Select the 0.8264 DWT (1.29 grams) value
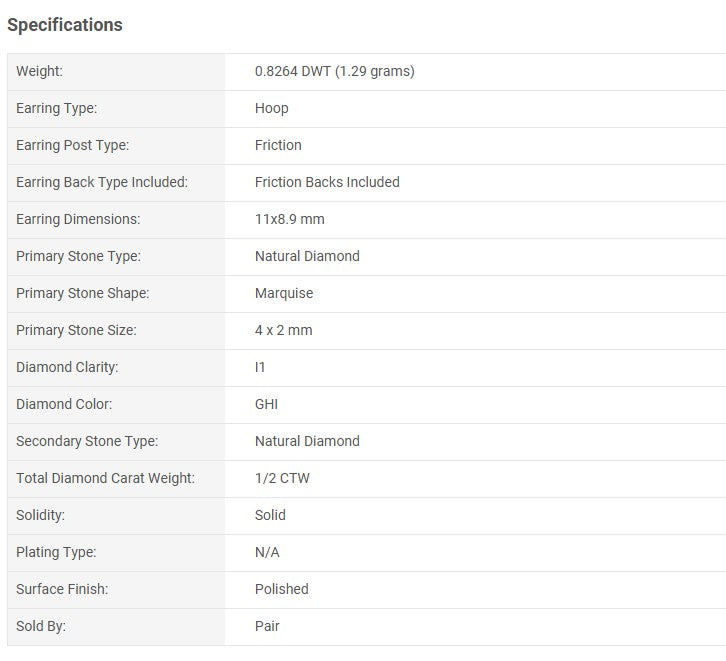The image size is (726, 661). pos(334,71)
